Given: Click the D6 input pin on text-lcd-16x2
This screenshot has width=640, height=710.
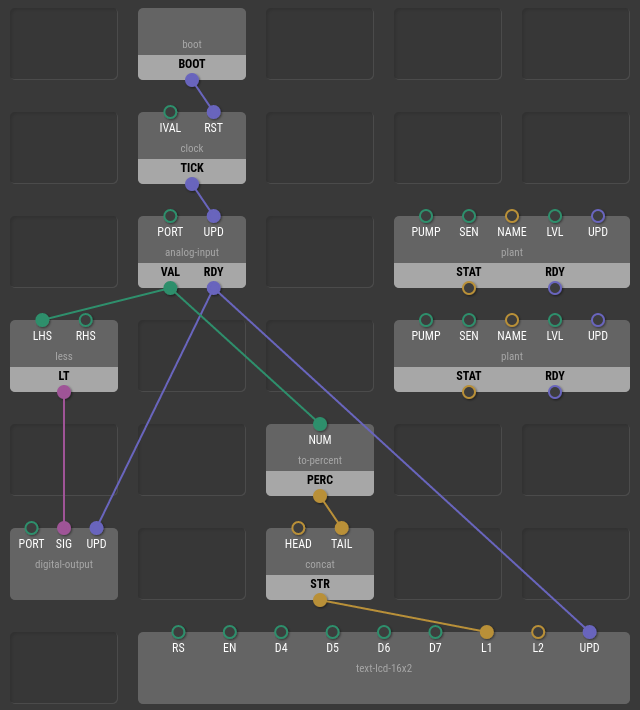Looking at the screenshot, I should tap(384, 632).
